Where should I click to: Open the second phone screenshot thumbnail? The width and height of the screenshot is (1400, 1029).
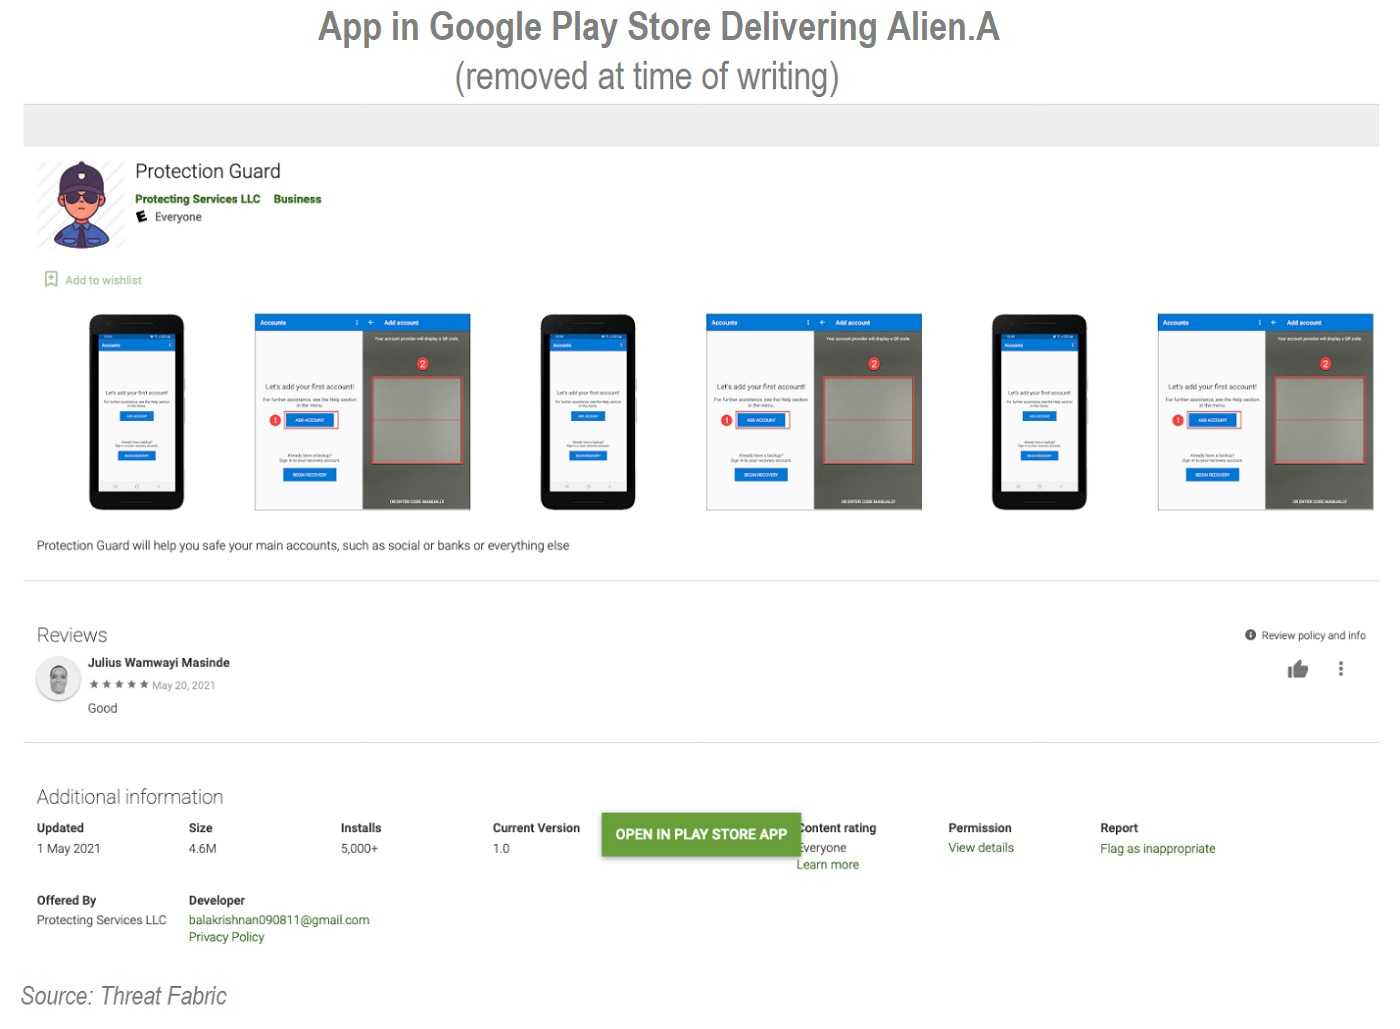(587, 412)
